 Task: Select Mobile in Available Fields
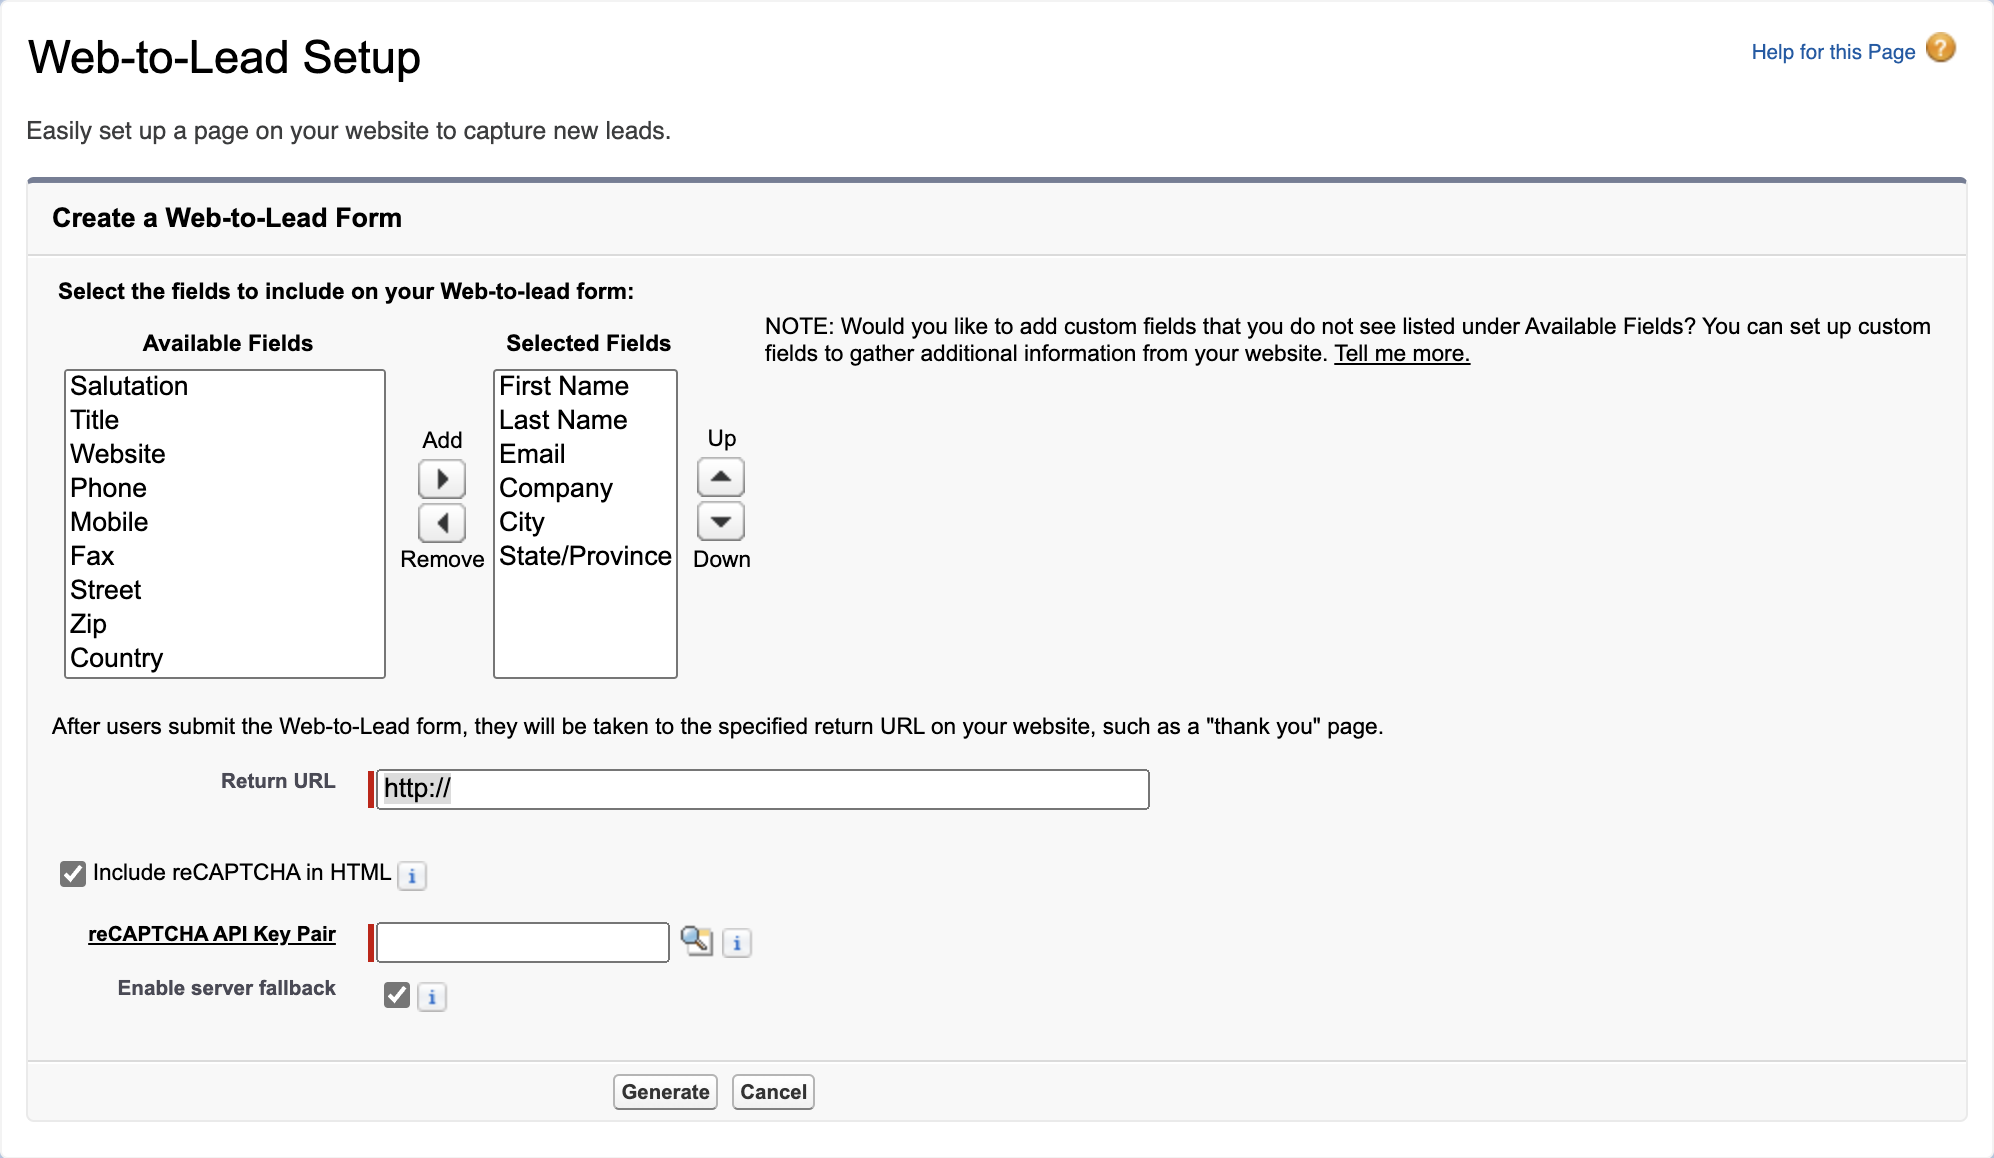coord(225,522)
